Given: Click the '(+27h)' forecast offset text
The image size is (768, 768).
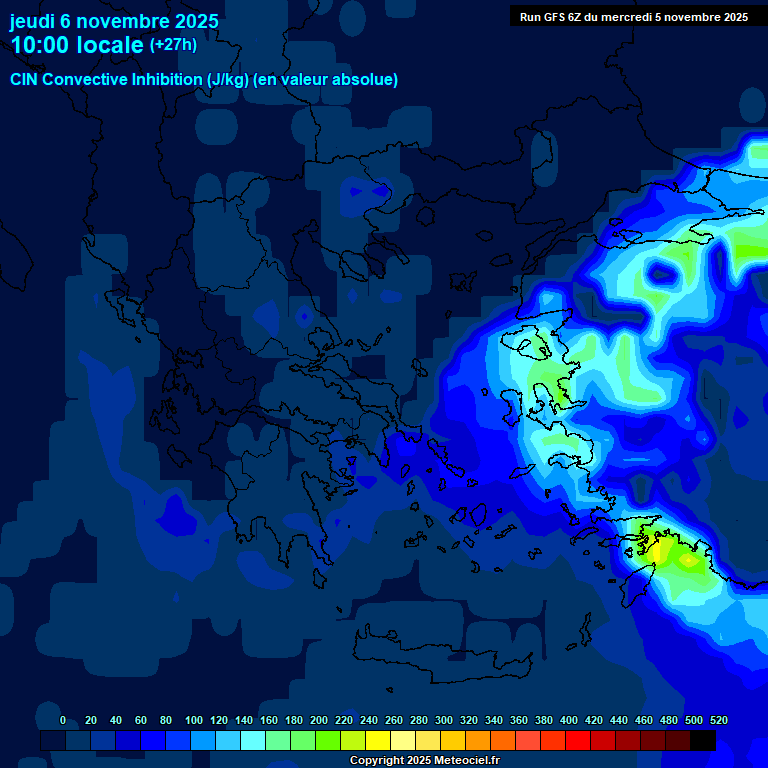Looking at the screenshot, I should coord(173,45).
